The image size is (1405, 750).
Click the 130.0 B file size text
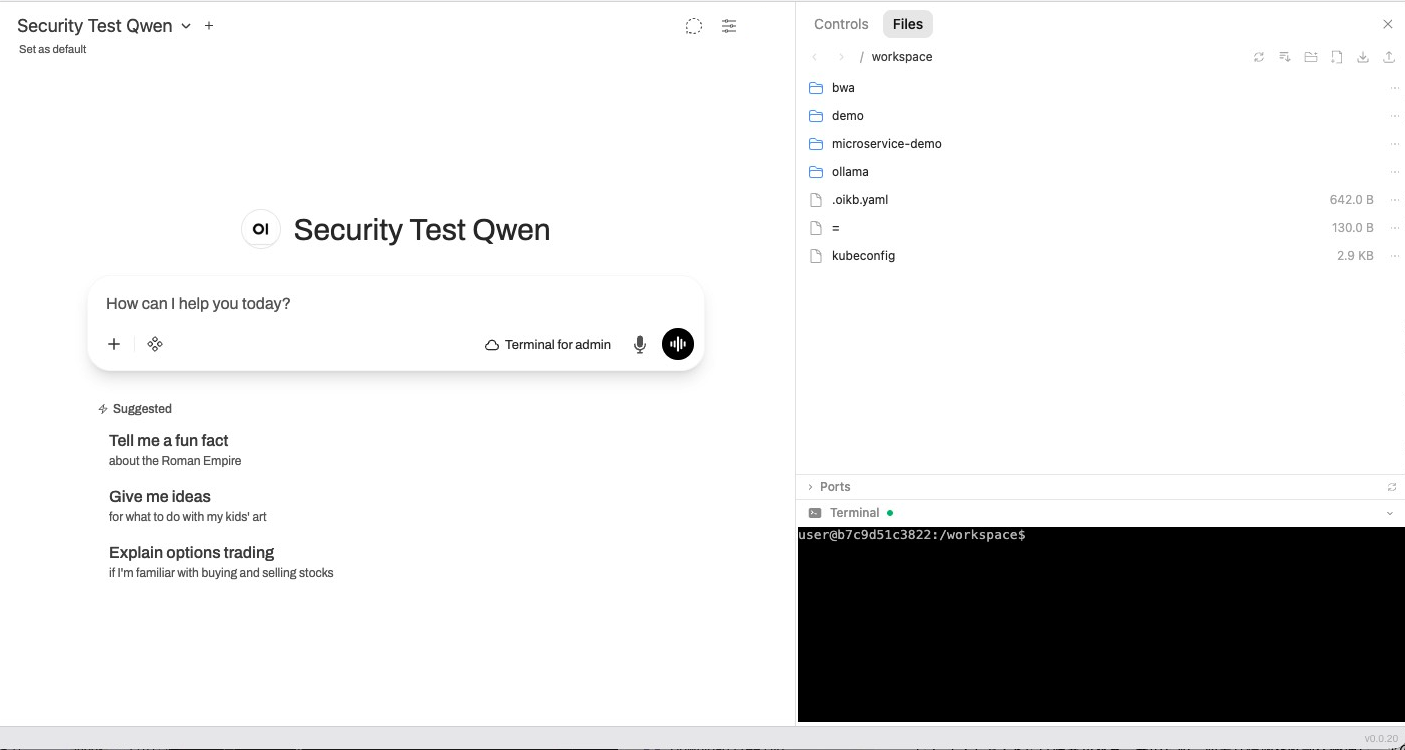1352,228
